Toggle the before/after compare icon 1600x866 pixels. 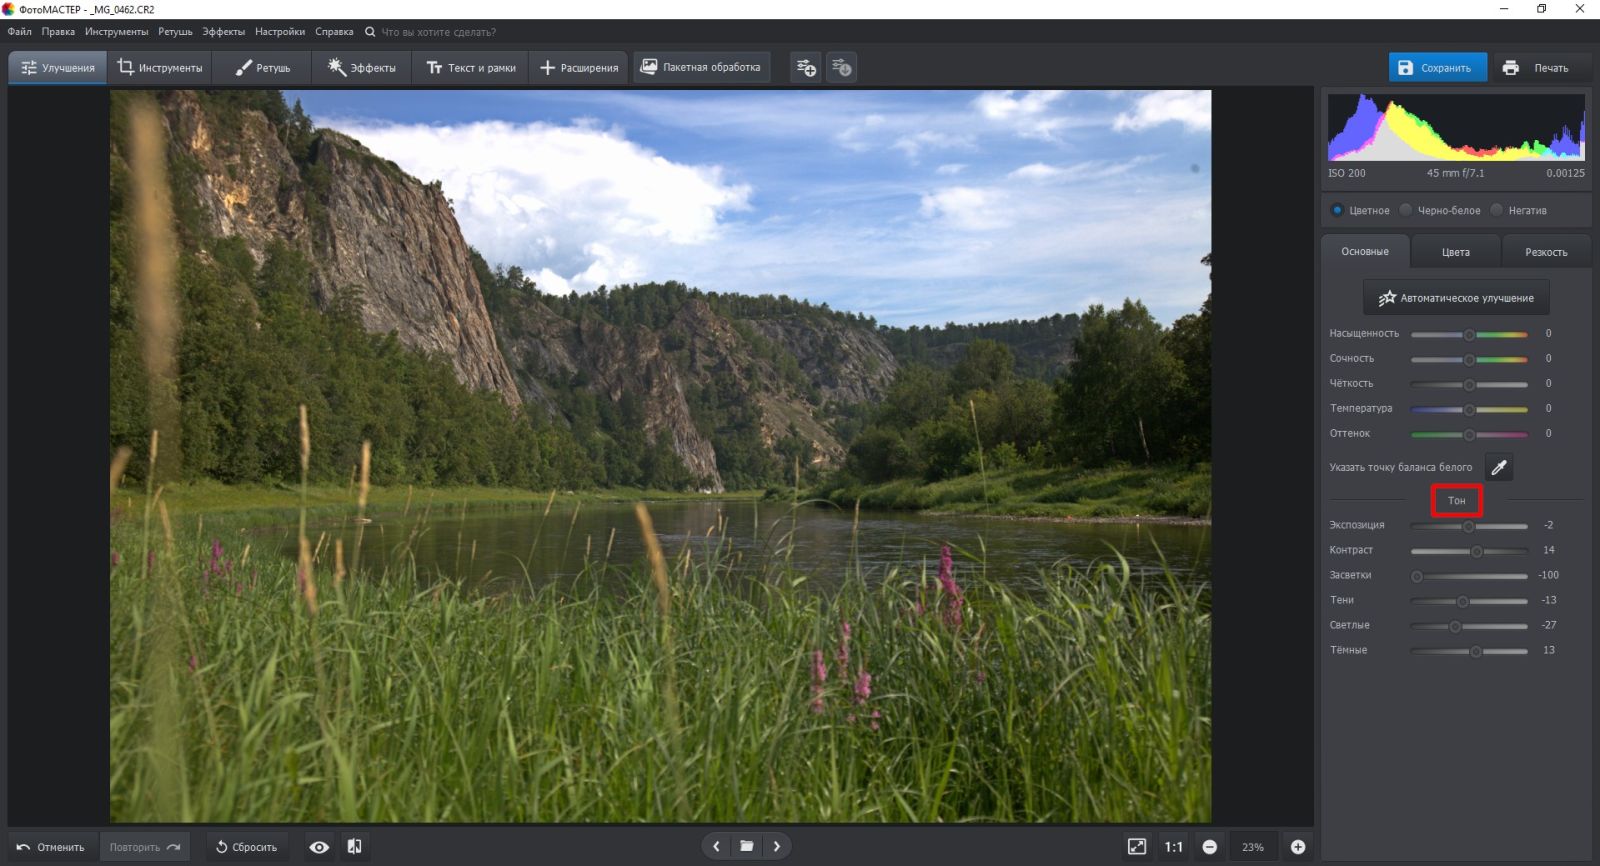coord(354,847)
